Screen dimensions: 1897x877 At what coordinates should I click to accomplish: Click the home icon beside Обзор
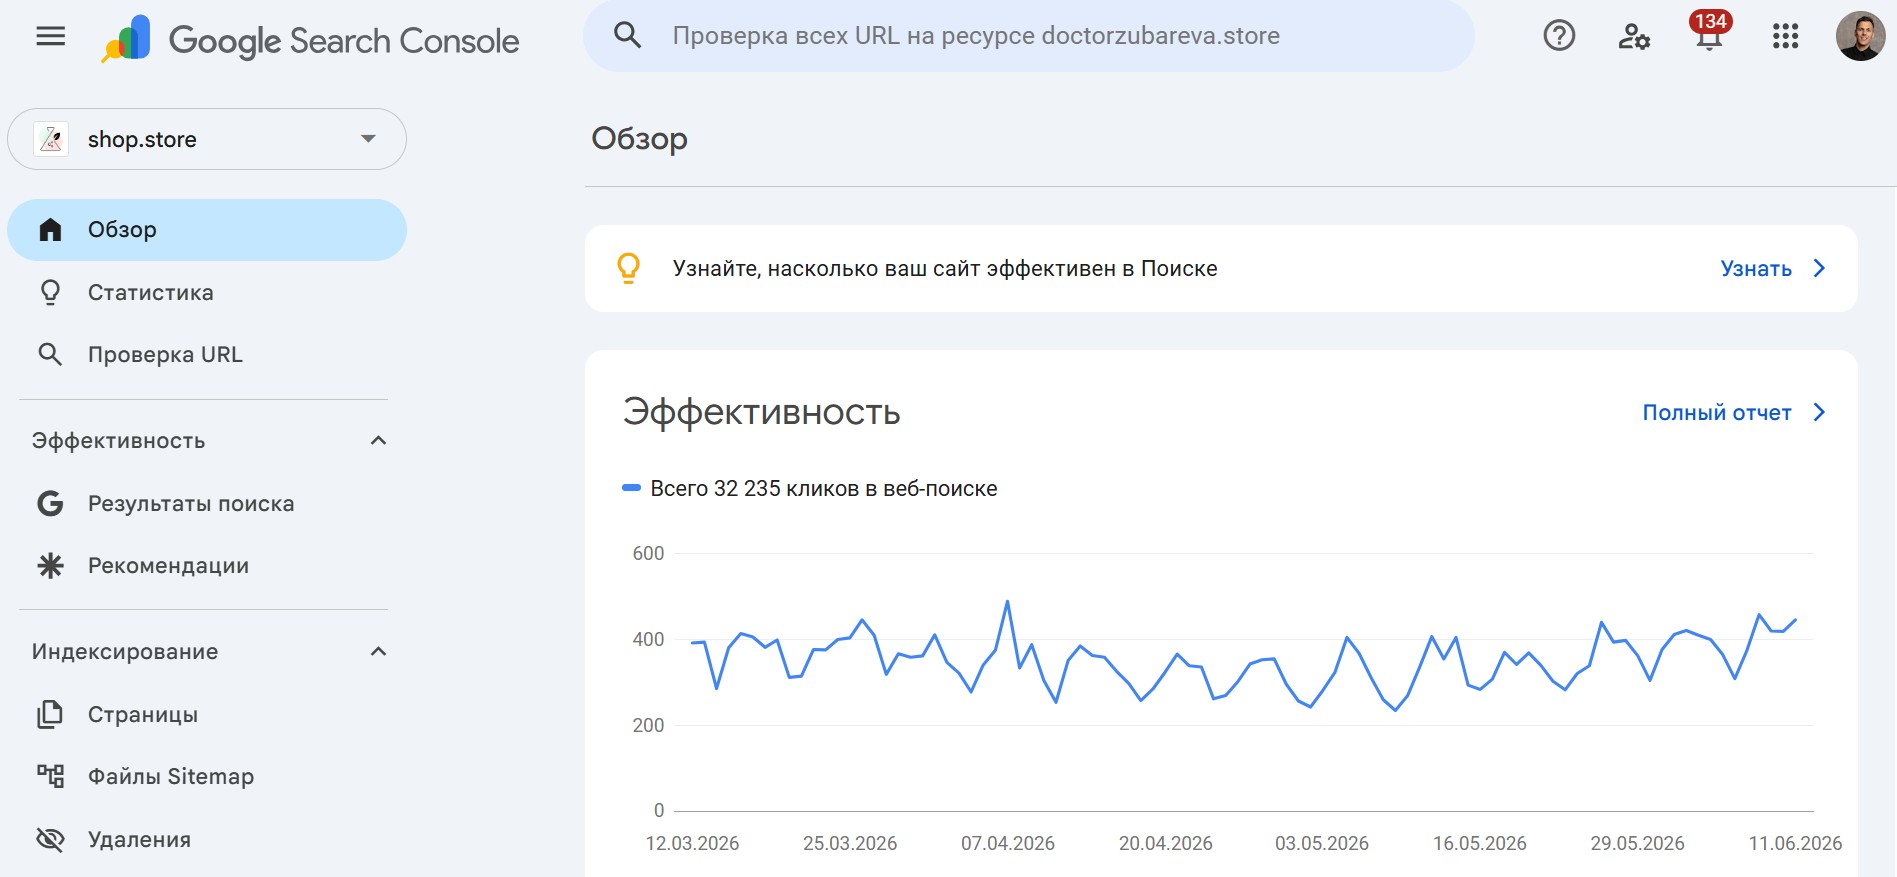coord(50,230)
